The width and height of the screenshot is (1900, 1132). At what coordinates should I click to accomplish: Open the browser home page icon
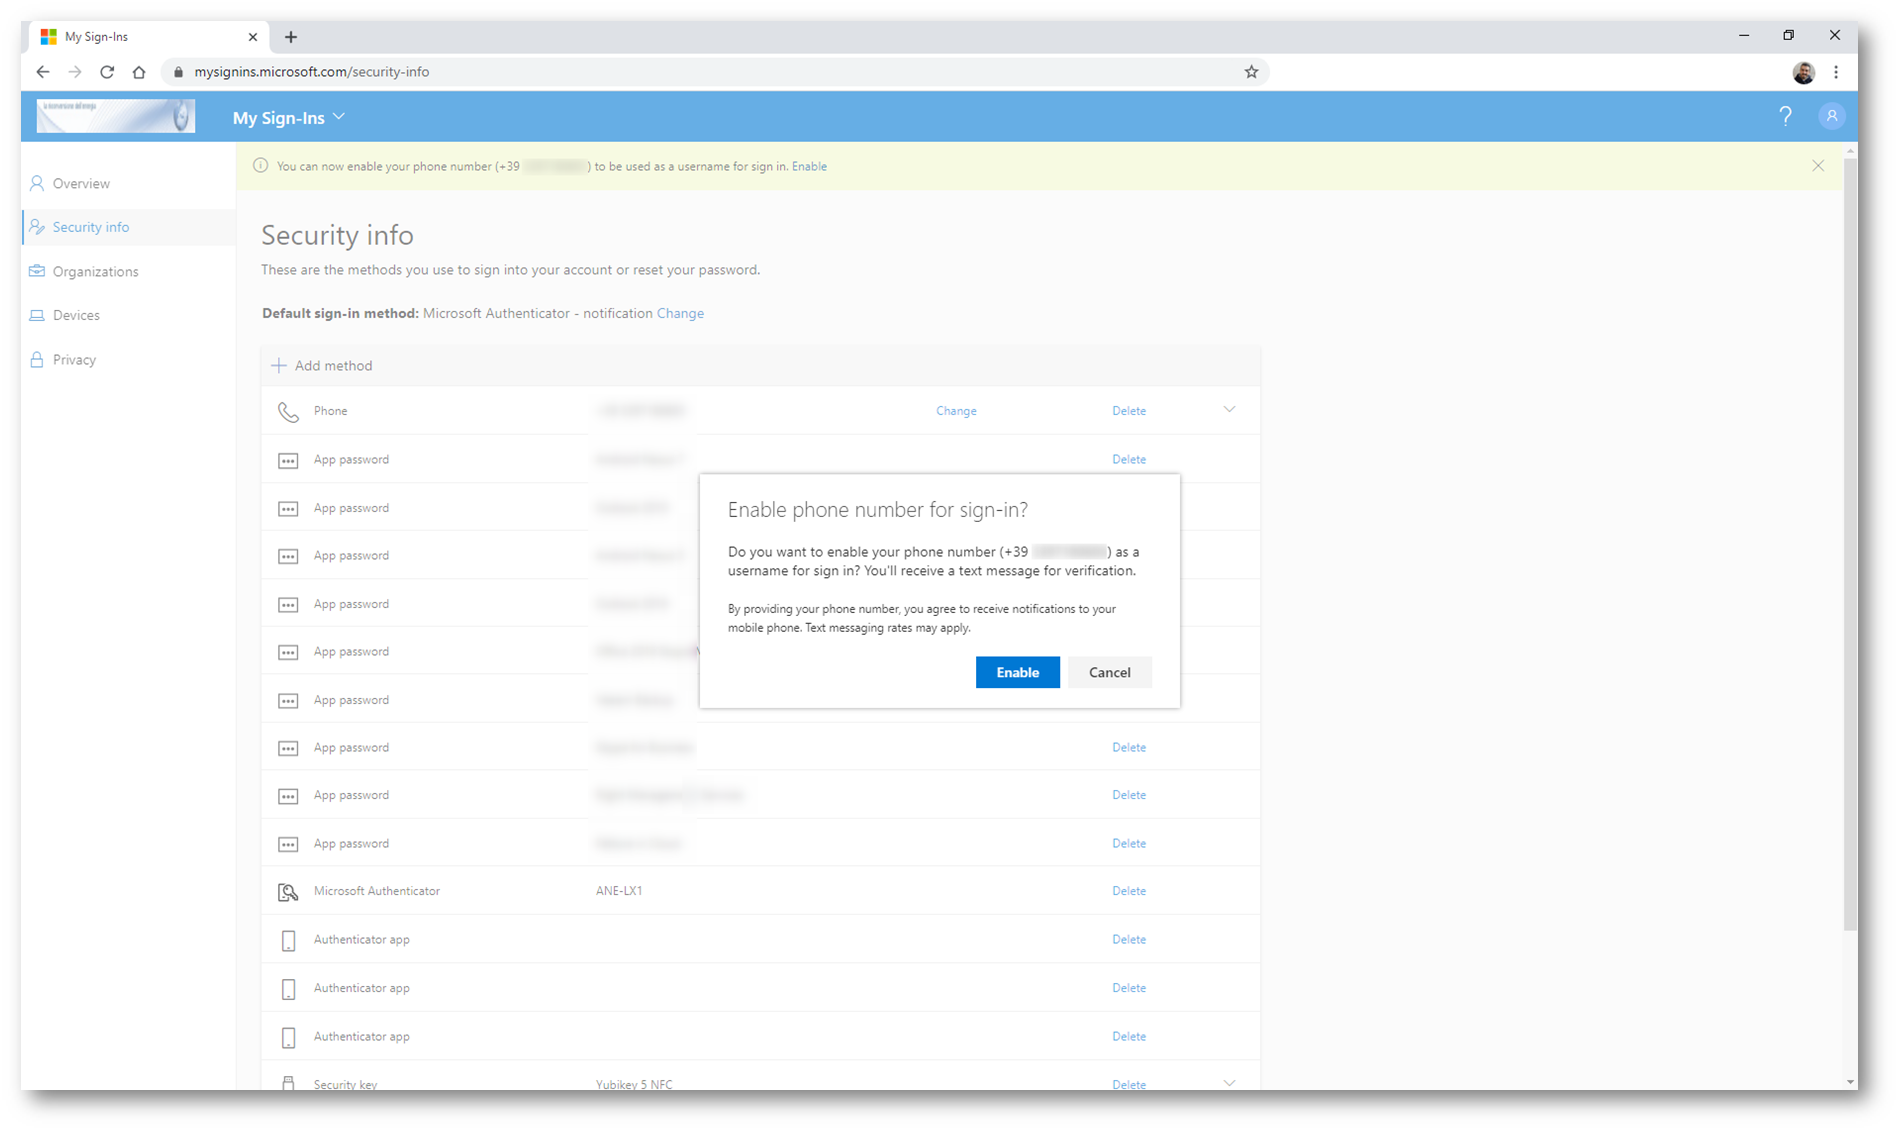[139, 72]
